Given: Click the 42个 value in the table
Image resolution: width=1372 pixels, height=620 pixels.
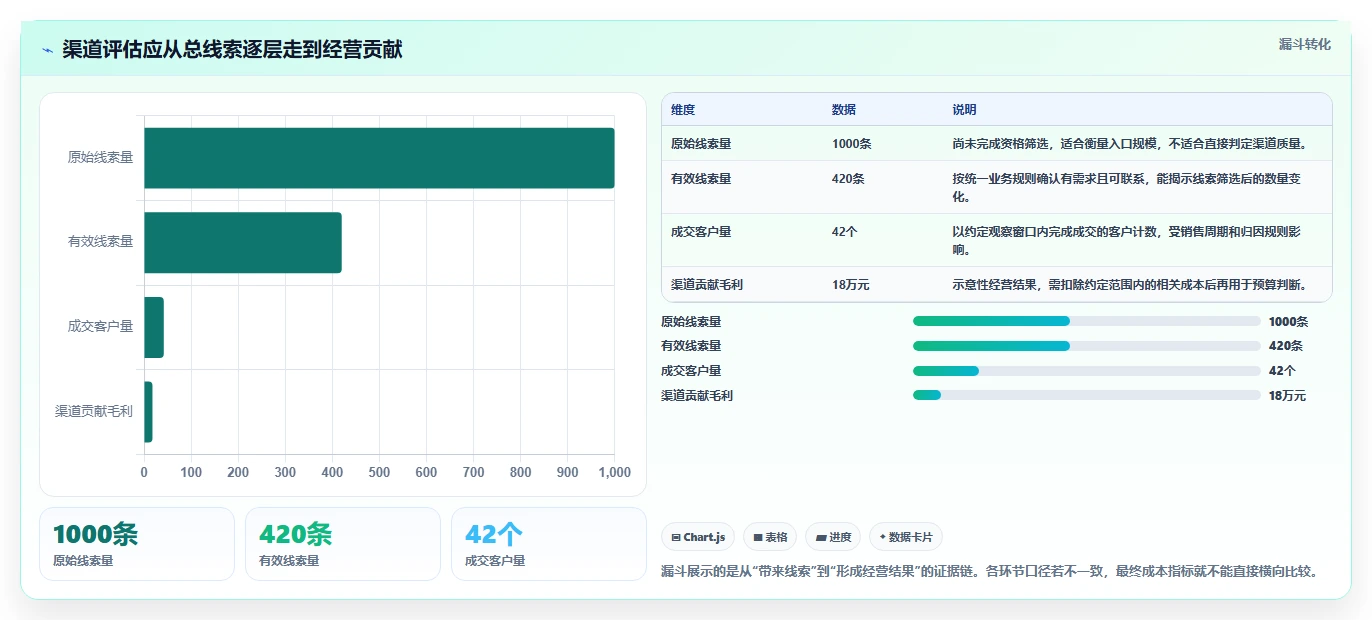Looking at the screenshot, I should [x=845, y=232].
